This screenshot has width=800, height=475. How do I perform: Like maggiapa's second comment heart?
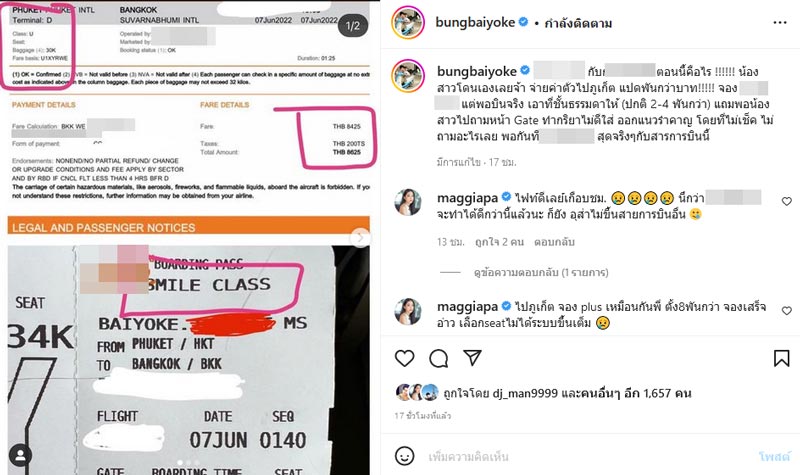coord(787,310)
